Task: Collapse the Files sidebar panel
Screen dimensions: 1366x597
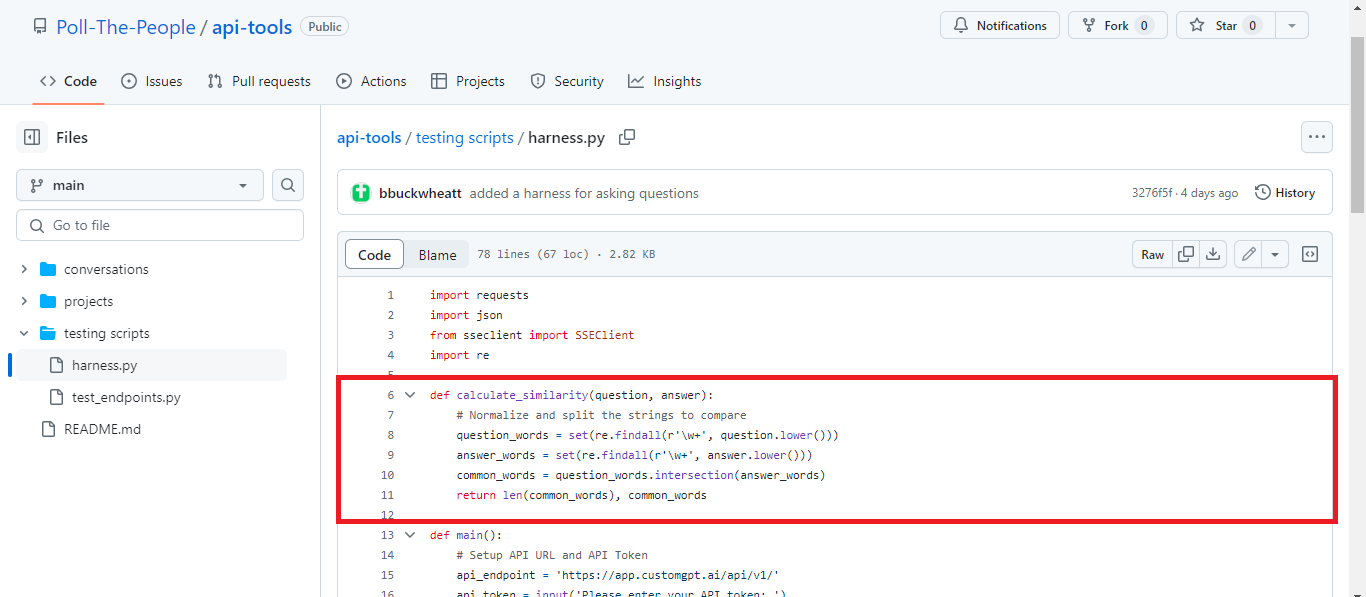Action: (31, 137)
